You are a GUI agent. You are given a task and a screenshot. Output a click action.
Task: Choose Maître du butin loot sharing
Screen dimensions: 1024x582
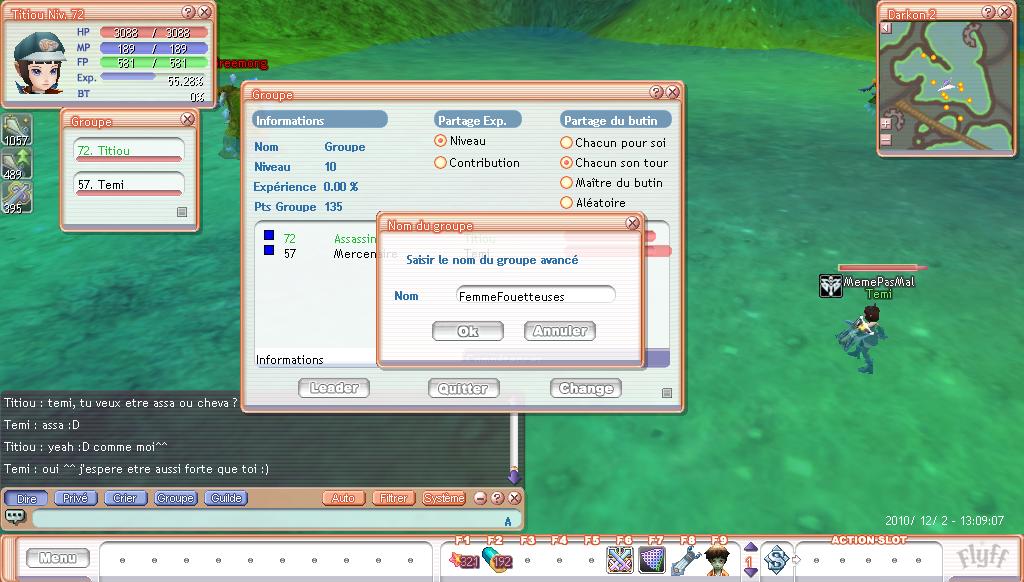pos(566,183)
